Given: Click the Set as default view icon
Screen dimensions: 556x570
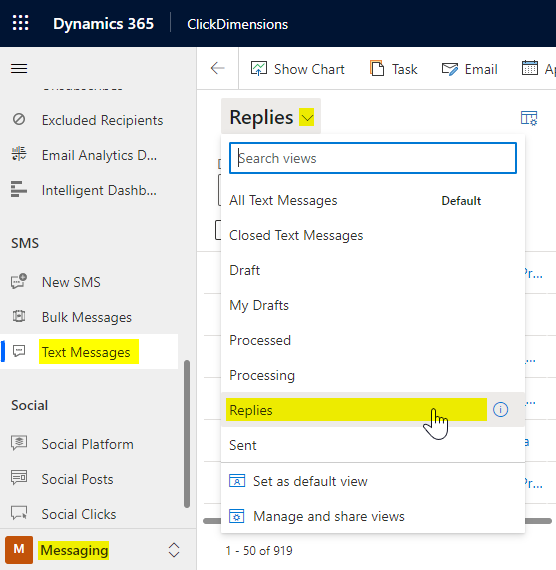Looking at the screenshot, I should (x=237, y=481).
